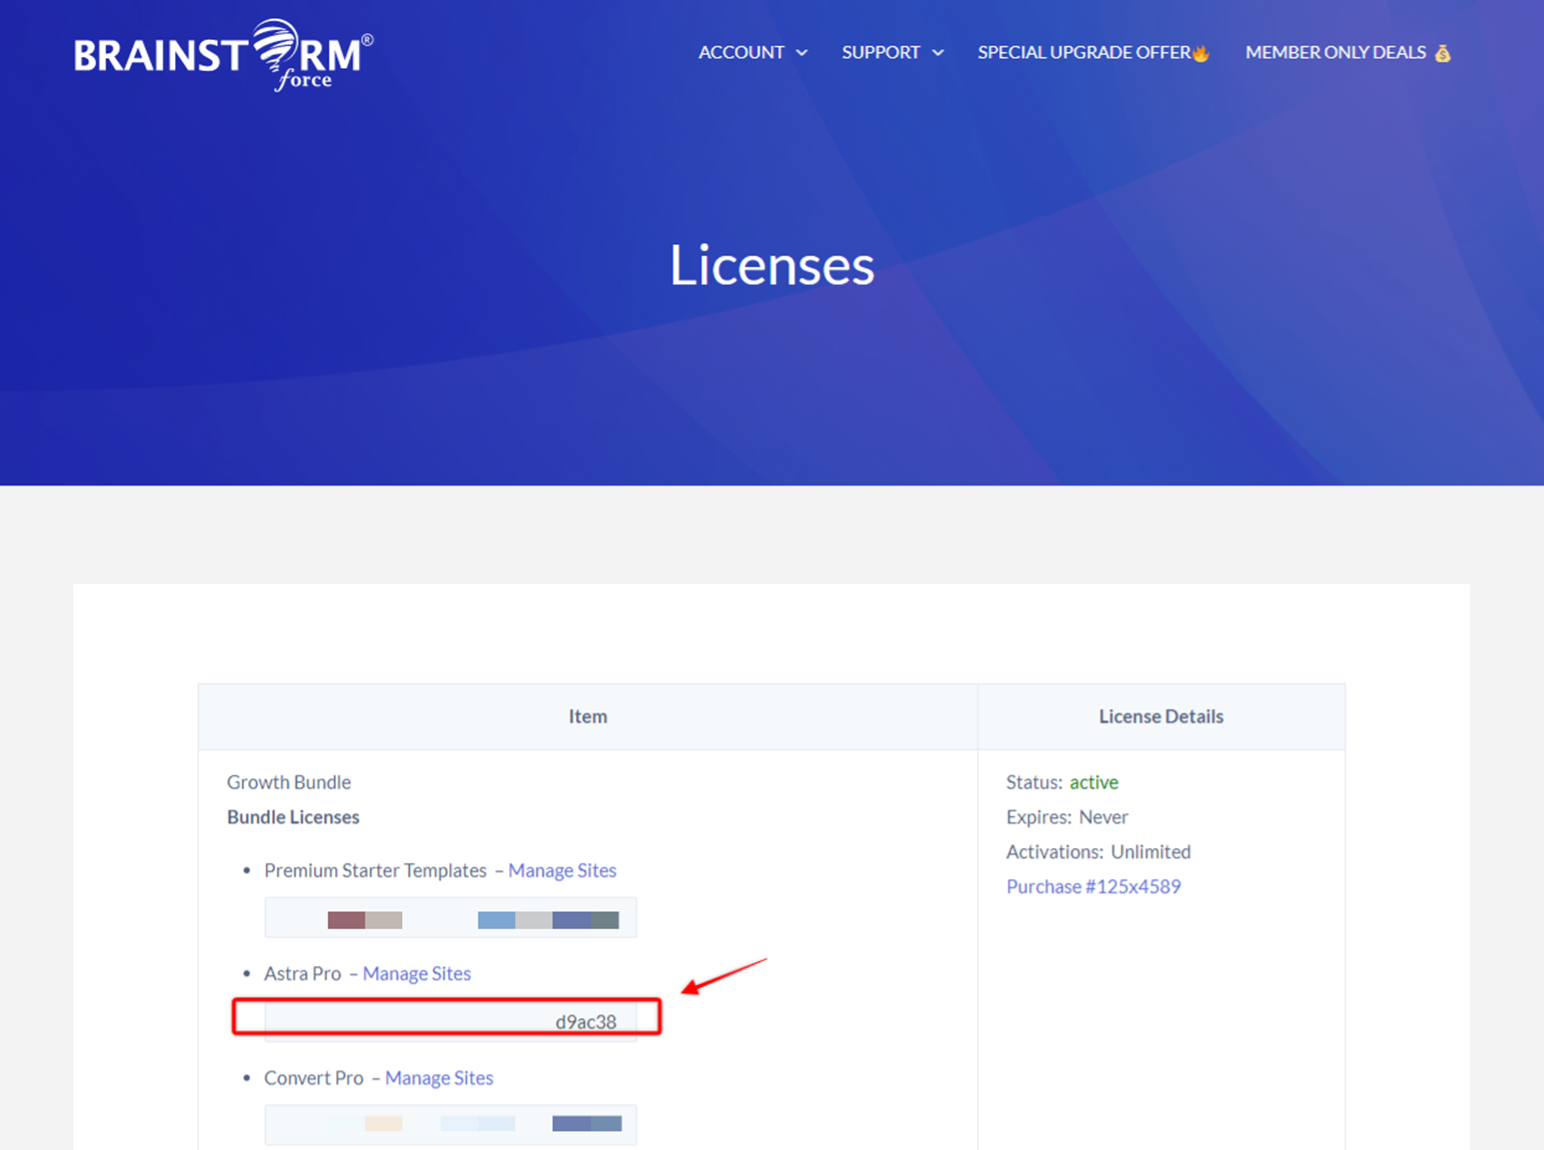Image resolution: width=1544 pixels, height=1150 pixels.
Task: Select the Astra Pro license key field
Action: (451, 1022)
